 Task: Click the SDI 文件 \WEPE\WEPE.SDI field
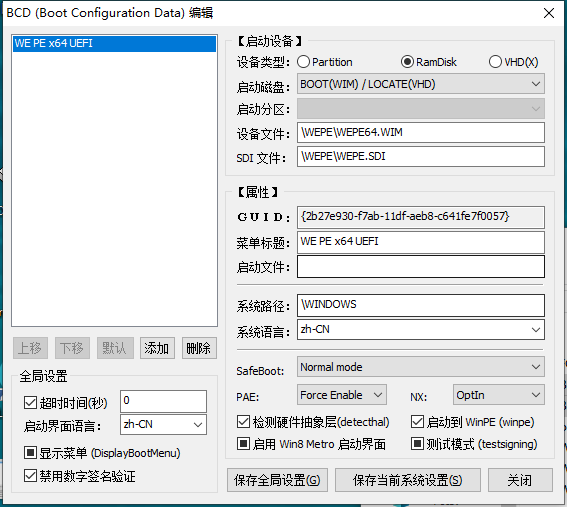click(x=421, y=157)
